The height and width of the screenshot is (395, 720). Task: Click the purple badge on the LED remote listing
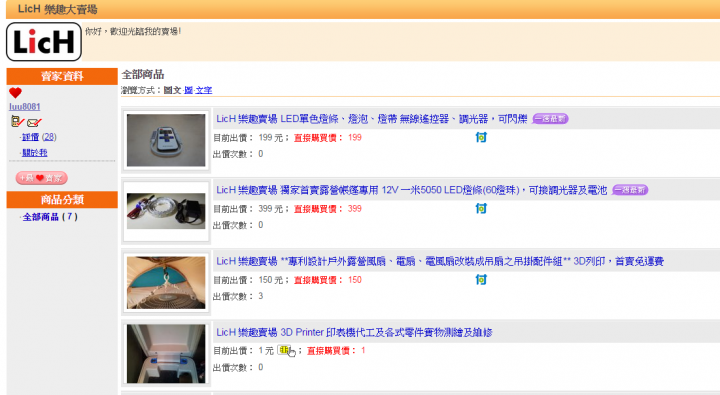point(550,119)
